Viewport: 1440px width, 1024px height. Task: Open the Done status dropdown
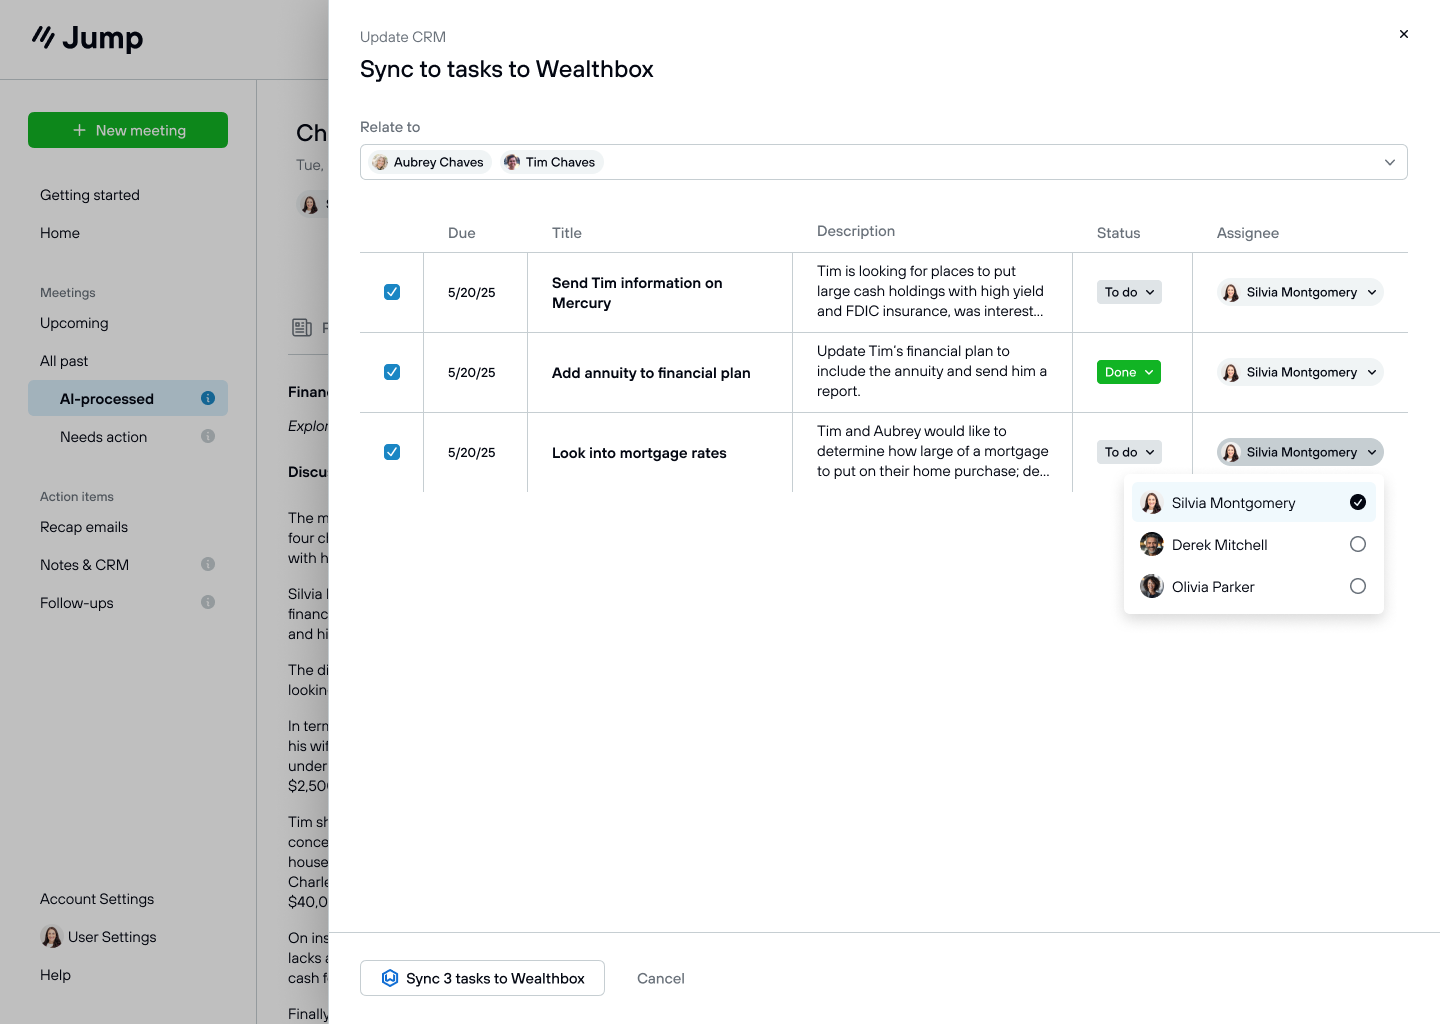click(1129, 372)
